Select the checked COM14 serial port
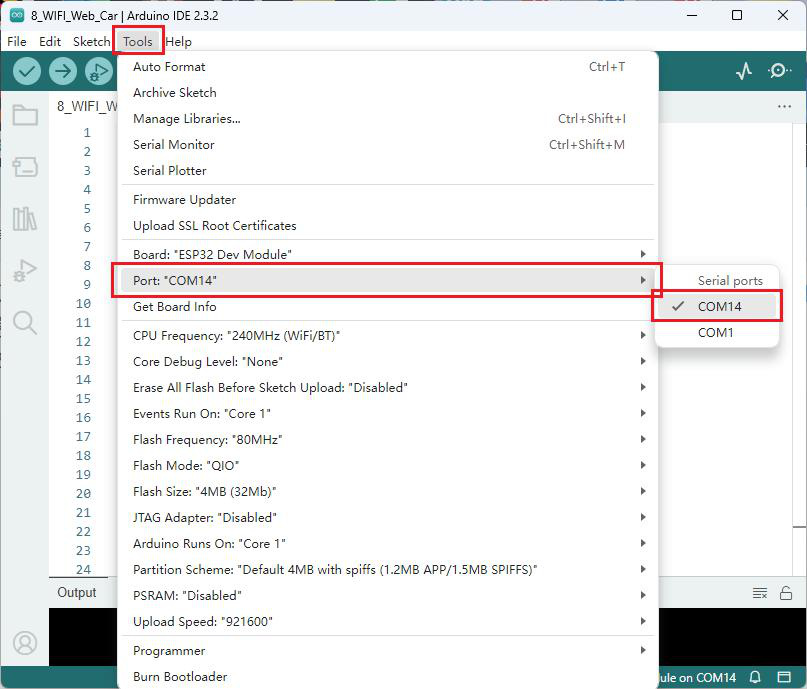 tap(717, 306)
